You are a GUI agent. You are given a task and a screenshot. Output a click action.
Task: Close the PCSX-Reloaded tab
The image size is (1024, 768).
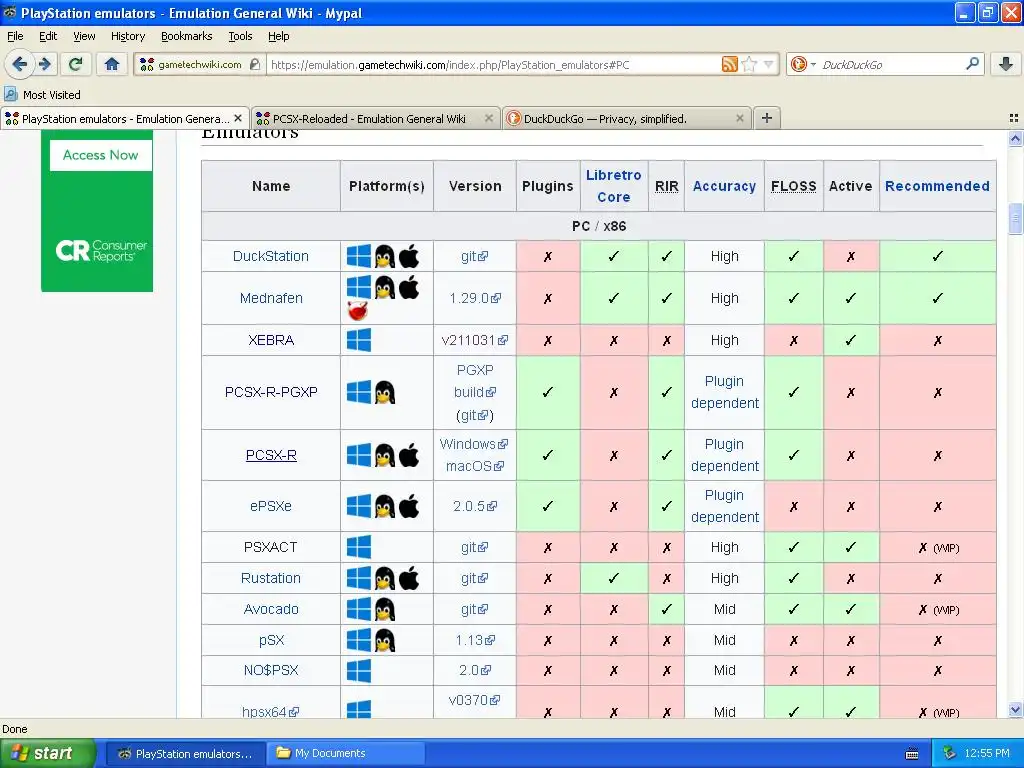pos(488,118)
